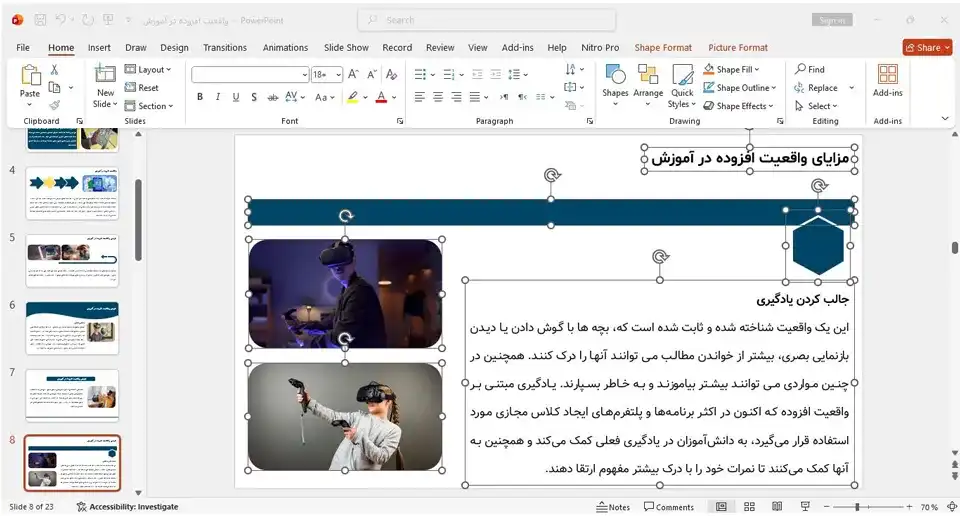
Task: Open the Layout dropdown
Action: point(148,70)
